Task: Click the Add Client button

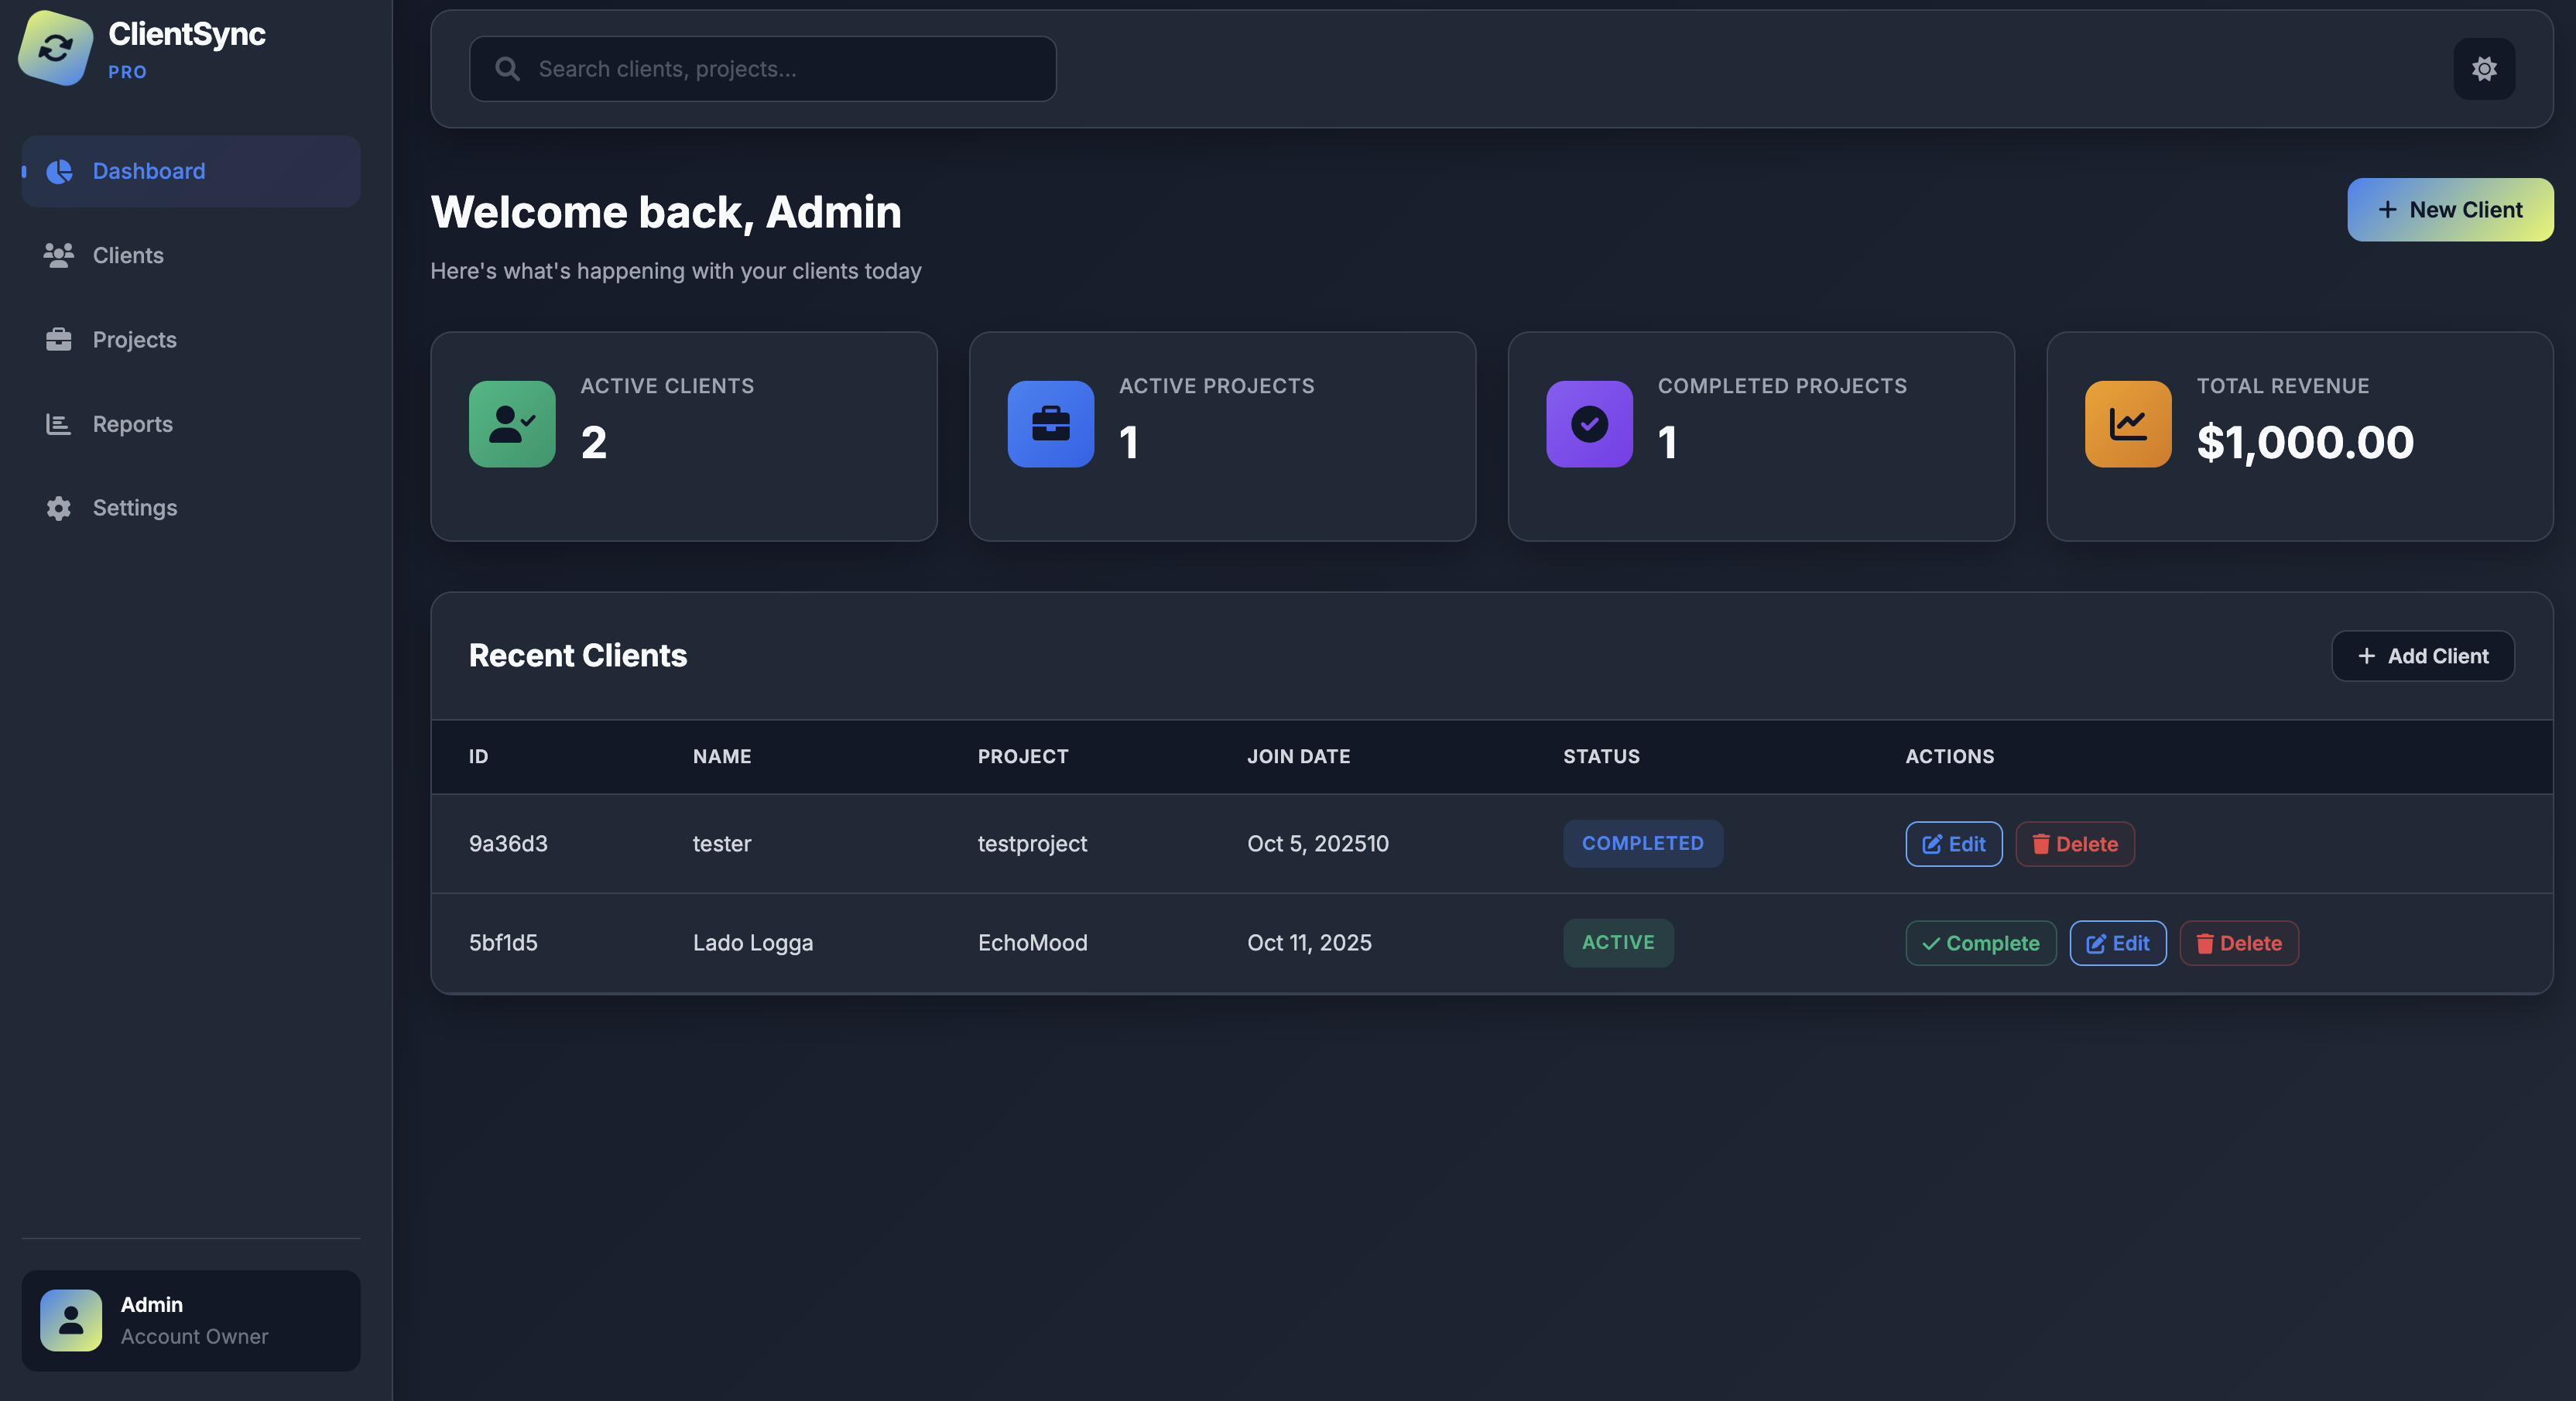Action: (2422, 656)
